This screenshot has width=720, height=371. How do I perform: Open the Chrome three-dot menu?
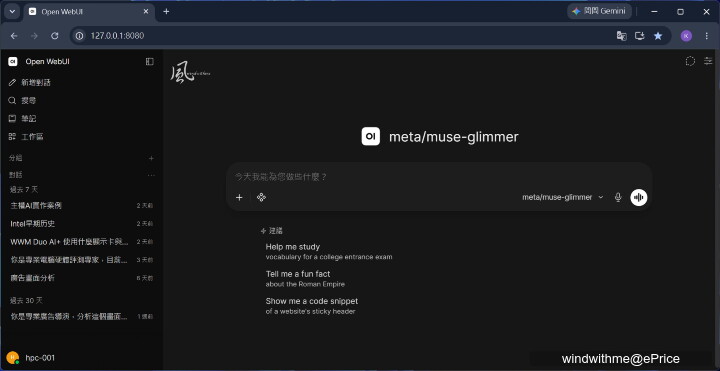point(707,36)
